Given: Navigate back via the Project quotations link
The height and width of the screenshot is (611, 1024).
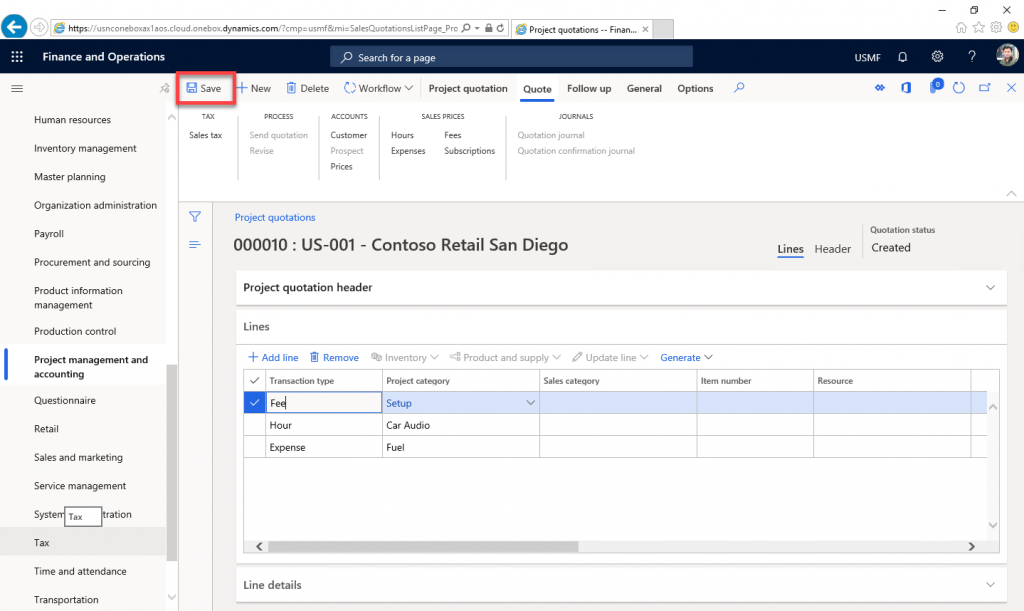Looking at the screenshot, I should [274, 216].
